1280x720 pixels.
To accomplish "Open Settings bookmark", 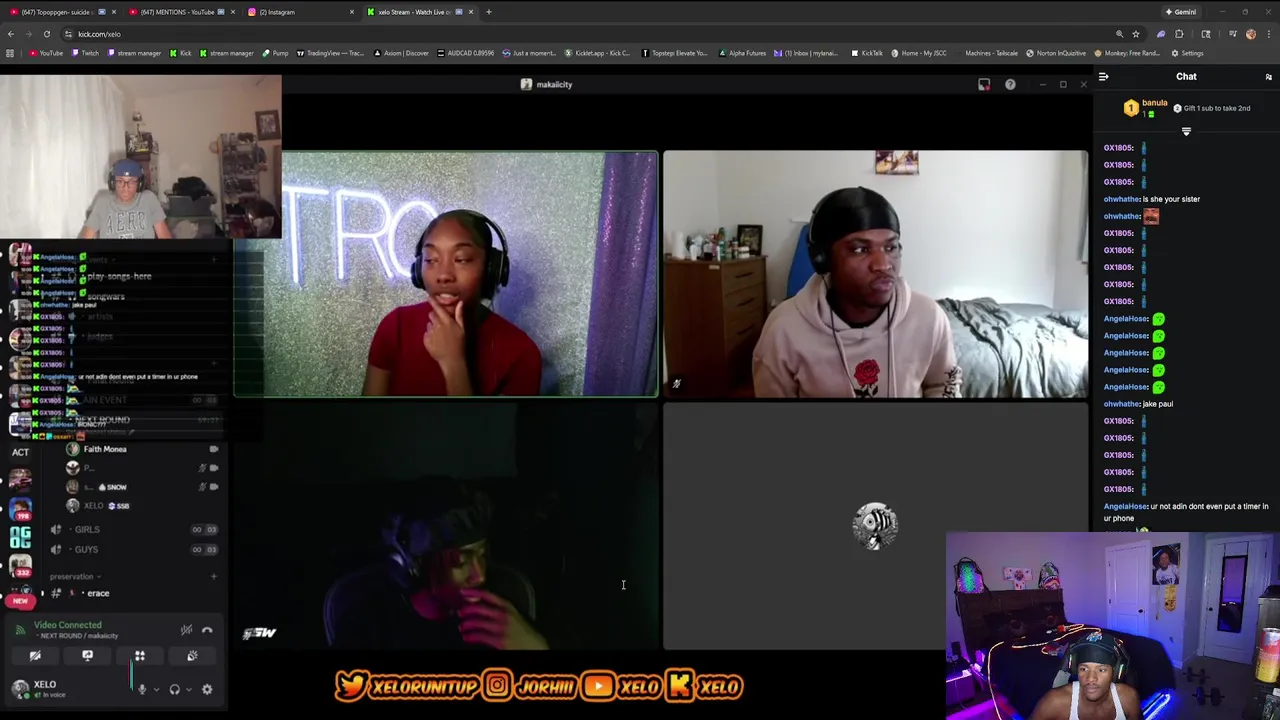I will (x=1188, y=53).
